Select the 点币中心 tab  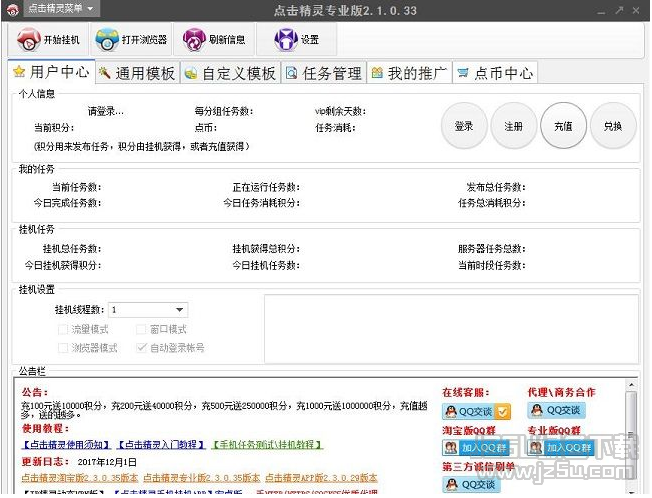click(495, 73)
